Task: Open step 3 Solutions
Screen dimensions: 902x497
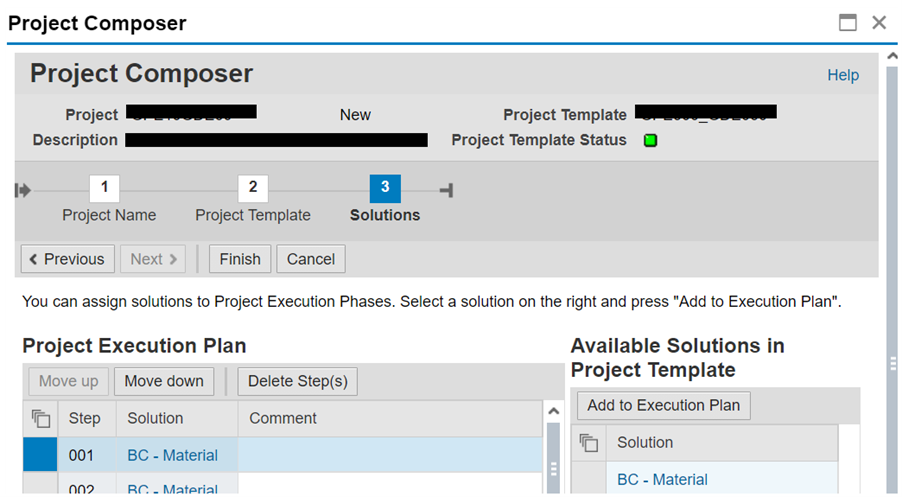Action: (385, 188)
